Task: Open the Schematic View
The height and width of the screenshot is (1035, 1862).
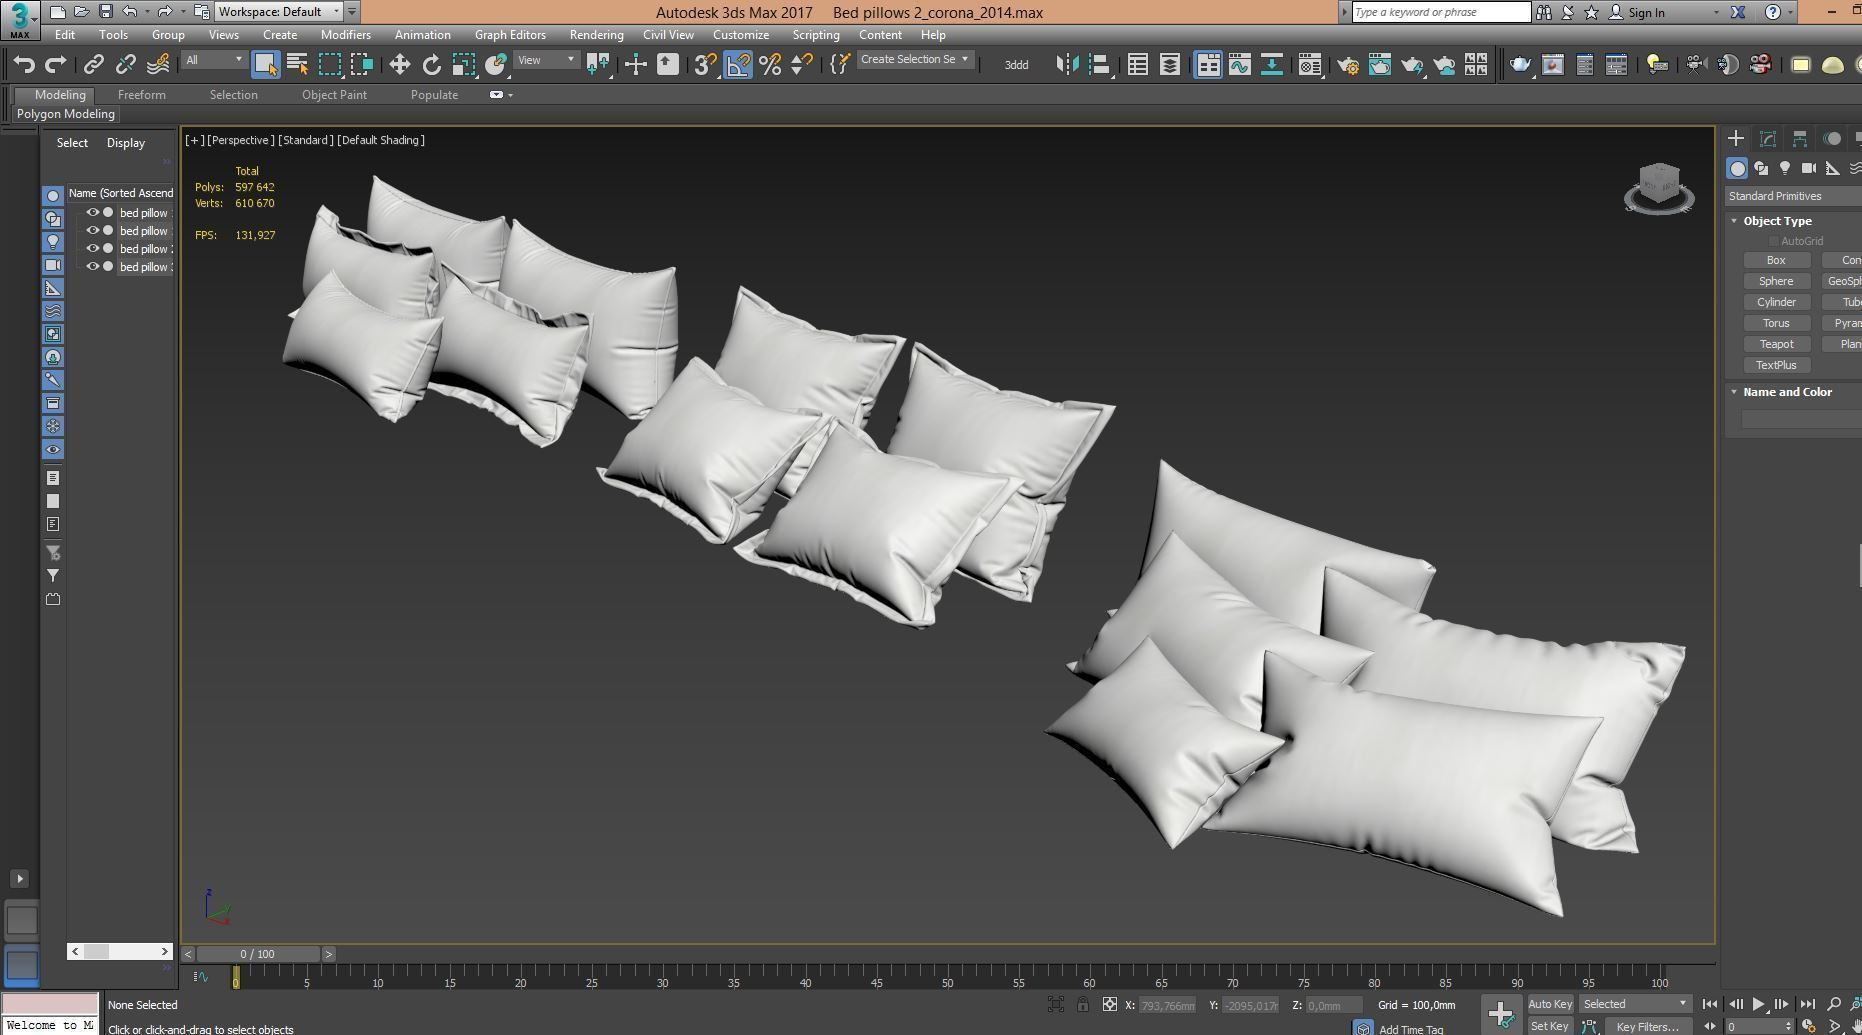Action: [x=1271, y=65]
